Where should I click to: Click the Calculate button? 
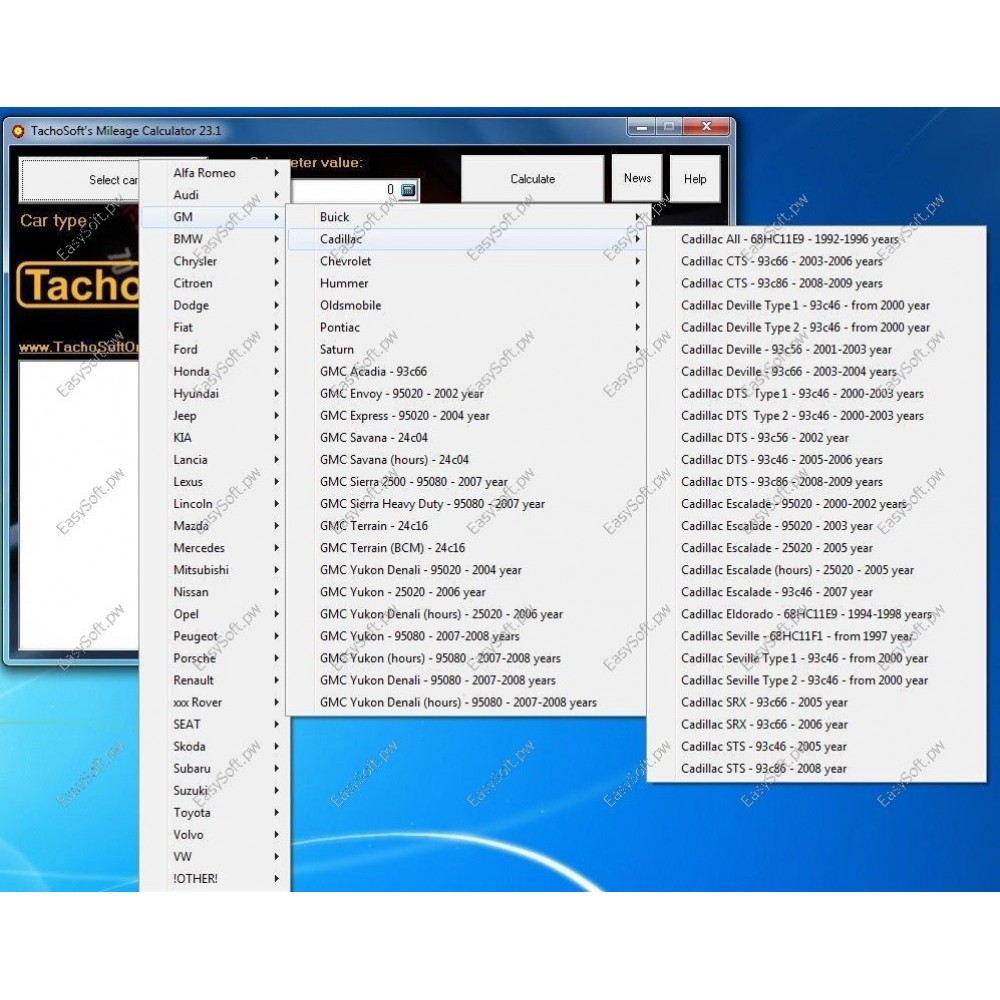click(x=533, y=179)
